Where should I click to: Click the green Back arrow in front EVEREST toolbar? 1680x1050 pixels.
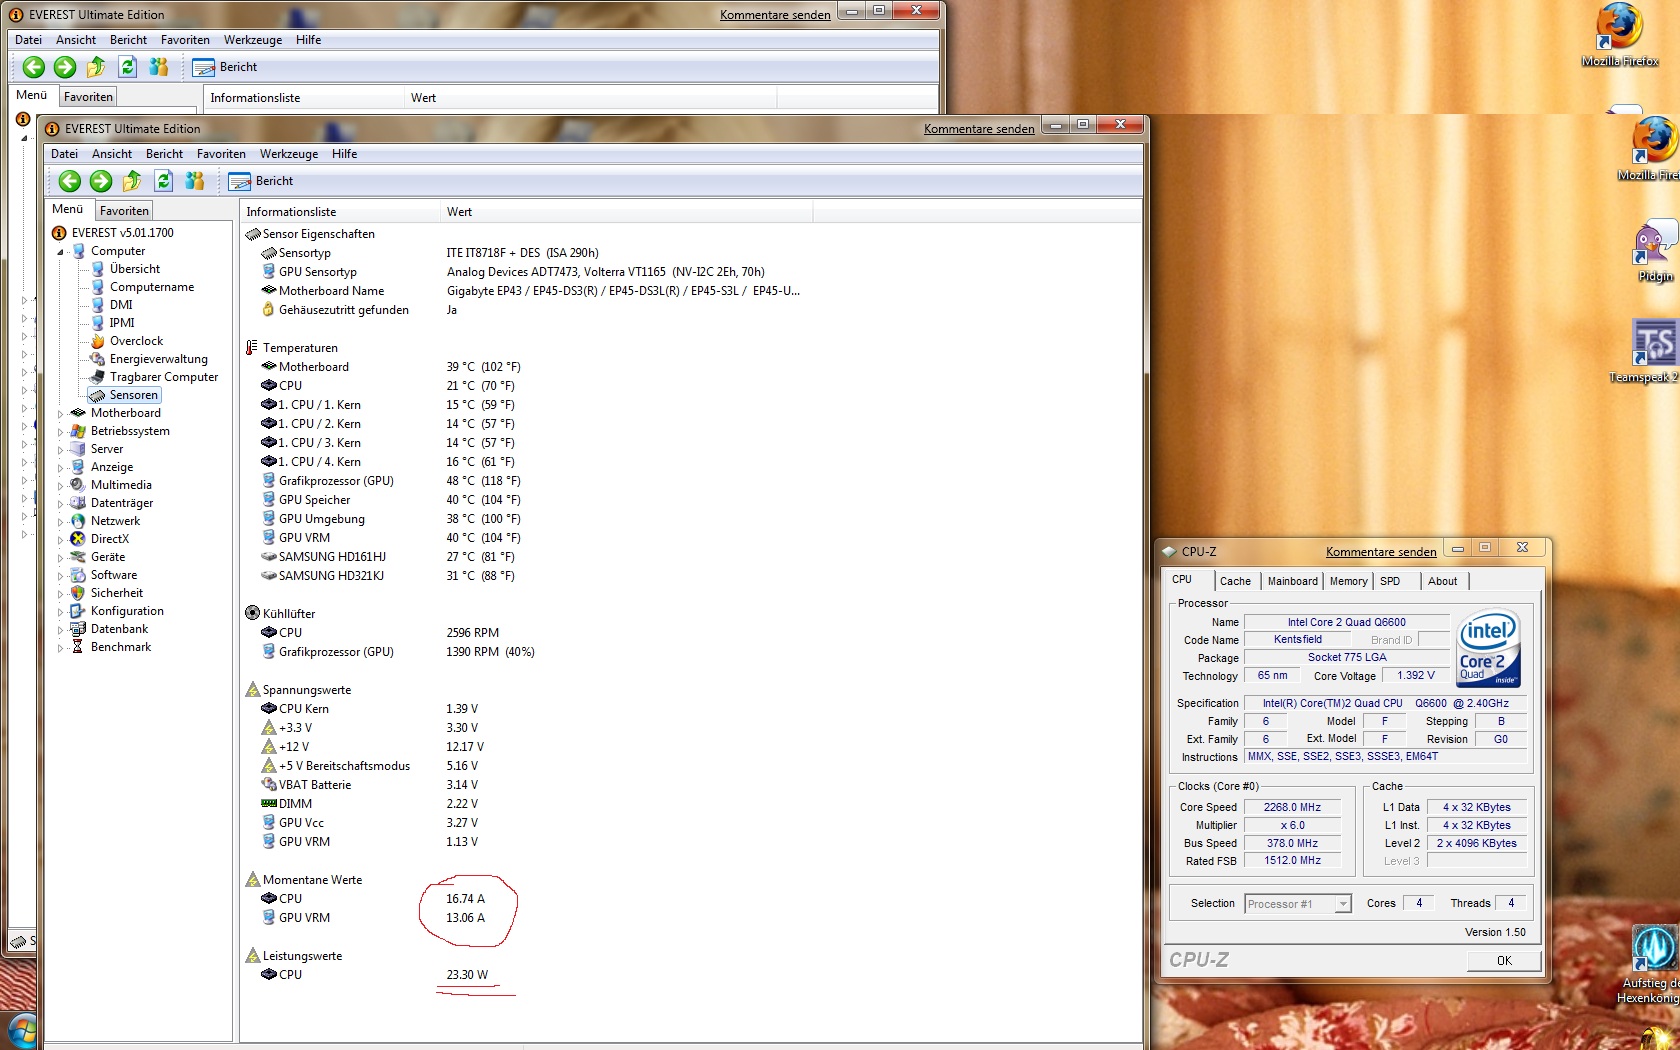pos(69,181)
